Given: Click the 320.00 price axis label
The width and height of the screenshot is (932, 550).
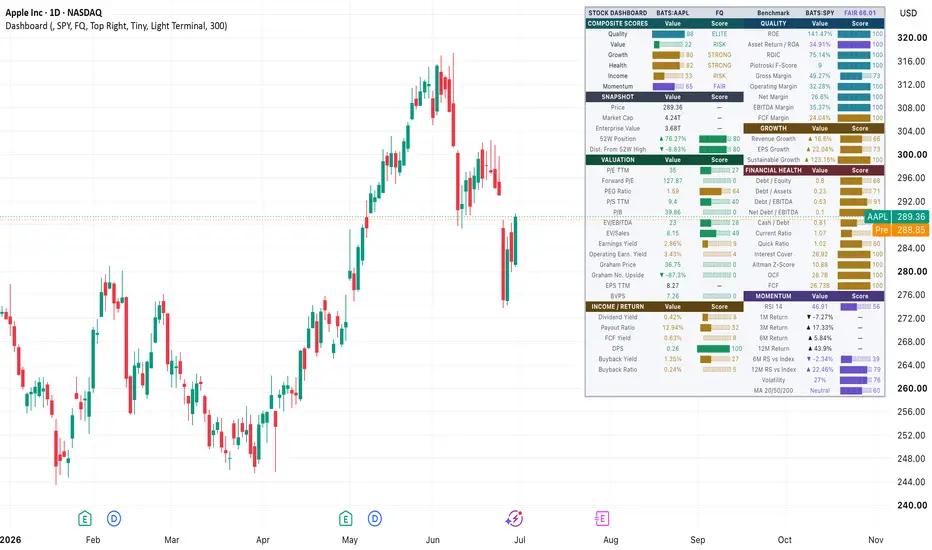Looking at the screenshot, I should click(x=912, y=37).
